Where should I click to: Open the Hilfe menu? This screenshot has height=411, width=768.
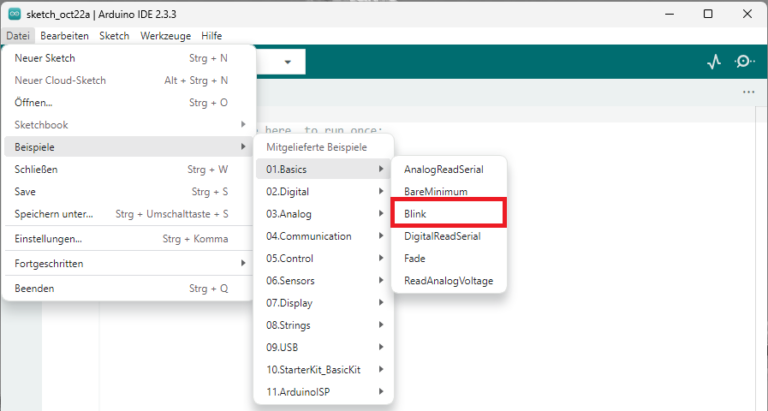211,35
